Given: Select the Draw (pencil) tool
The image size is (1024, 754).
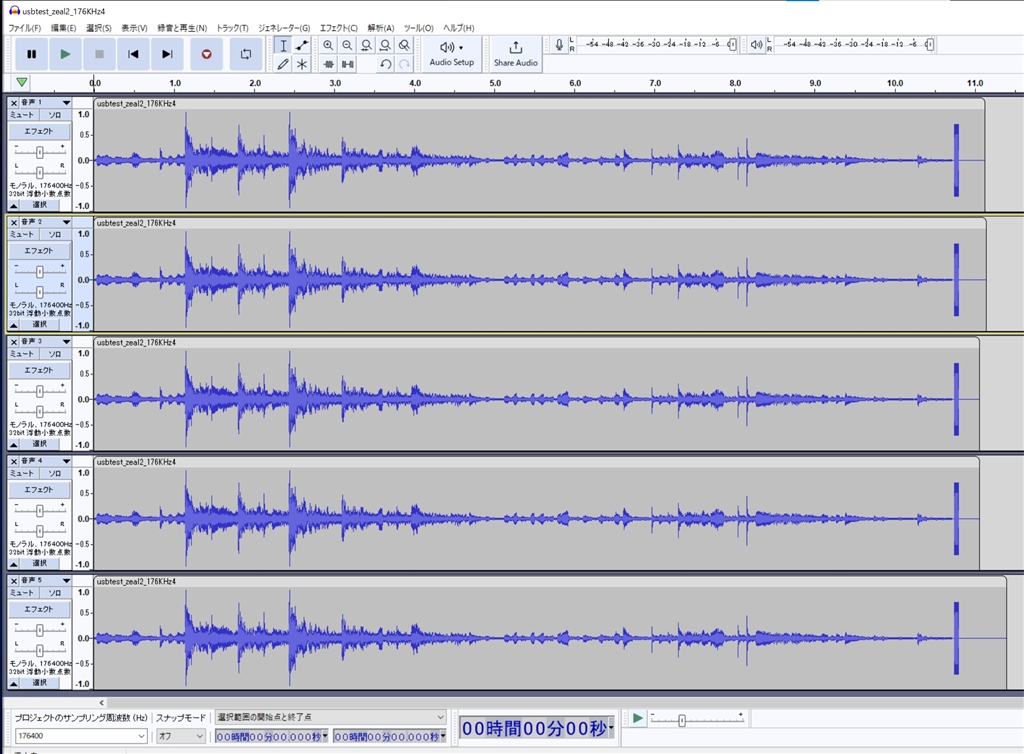Looking at the screenshot, I should 283,64.
